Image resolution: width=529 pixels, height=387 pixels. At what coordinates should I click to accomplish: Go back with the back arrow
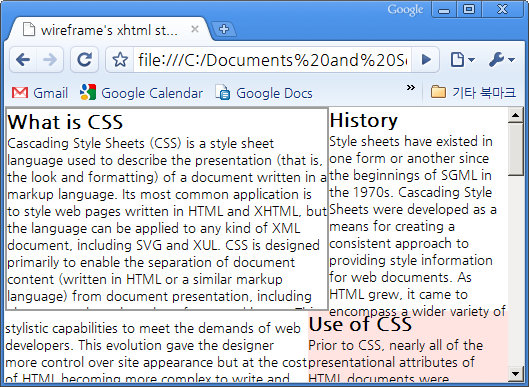(23, 60)
